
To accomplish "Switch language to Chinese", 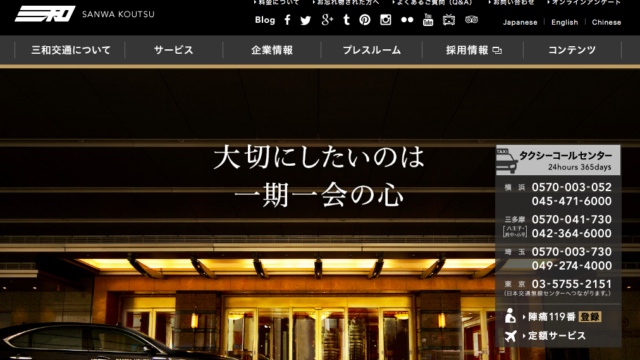I will pos(607,22).
